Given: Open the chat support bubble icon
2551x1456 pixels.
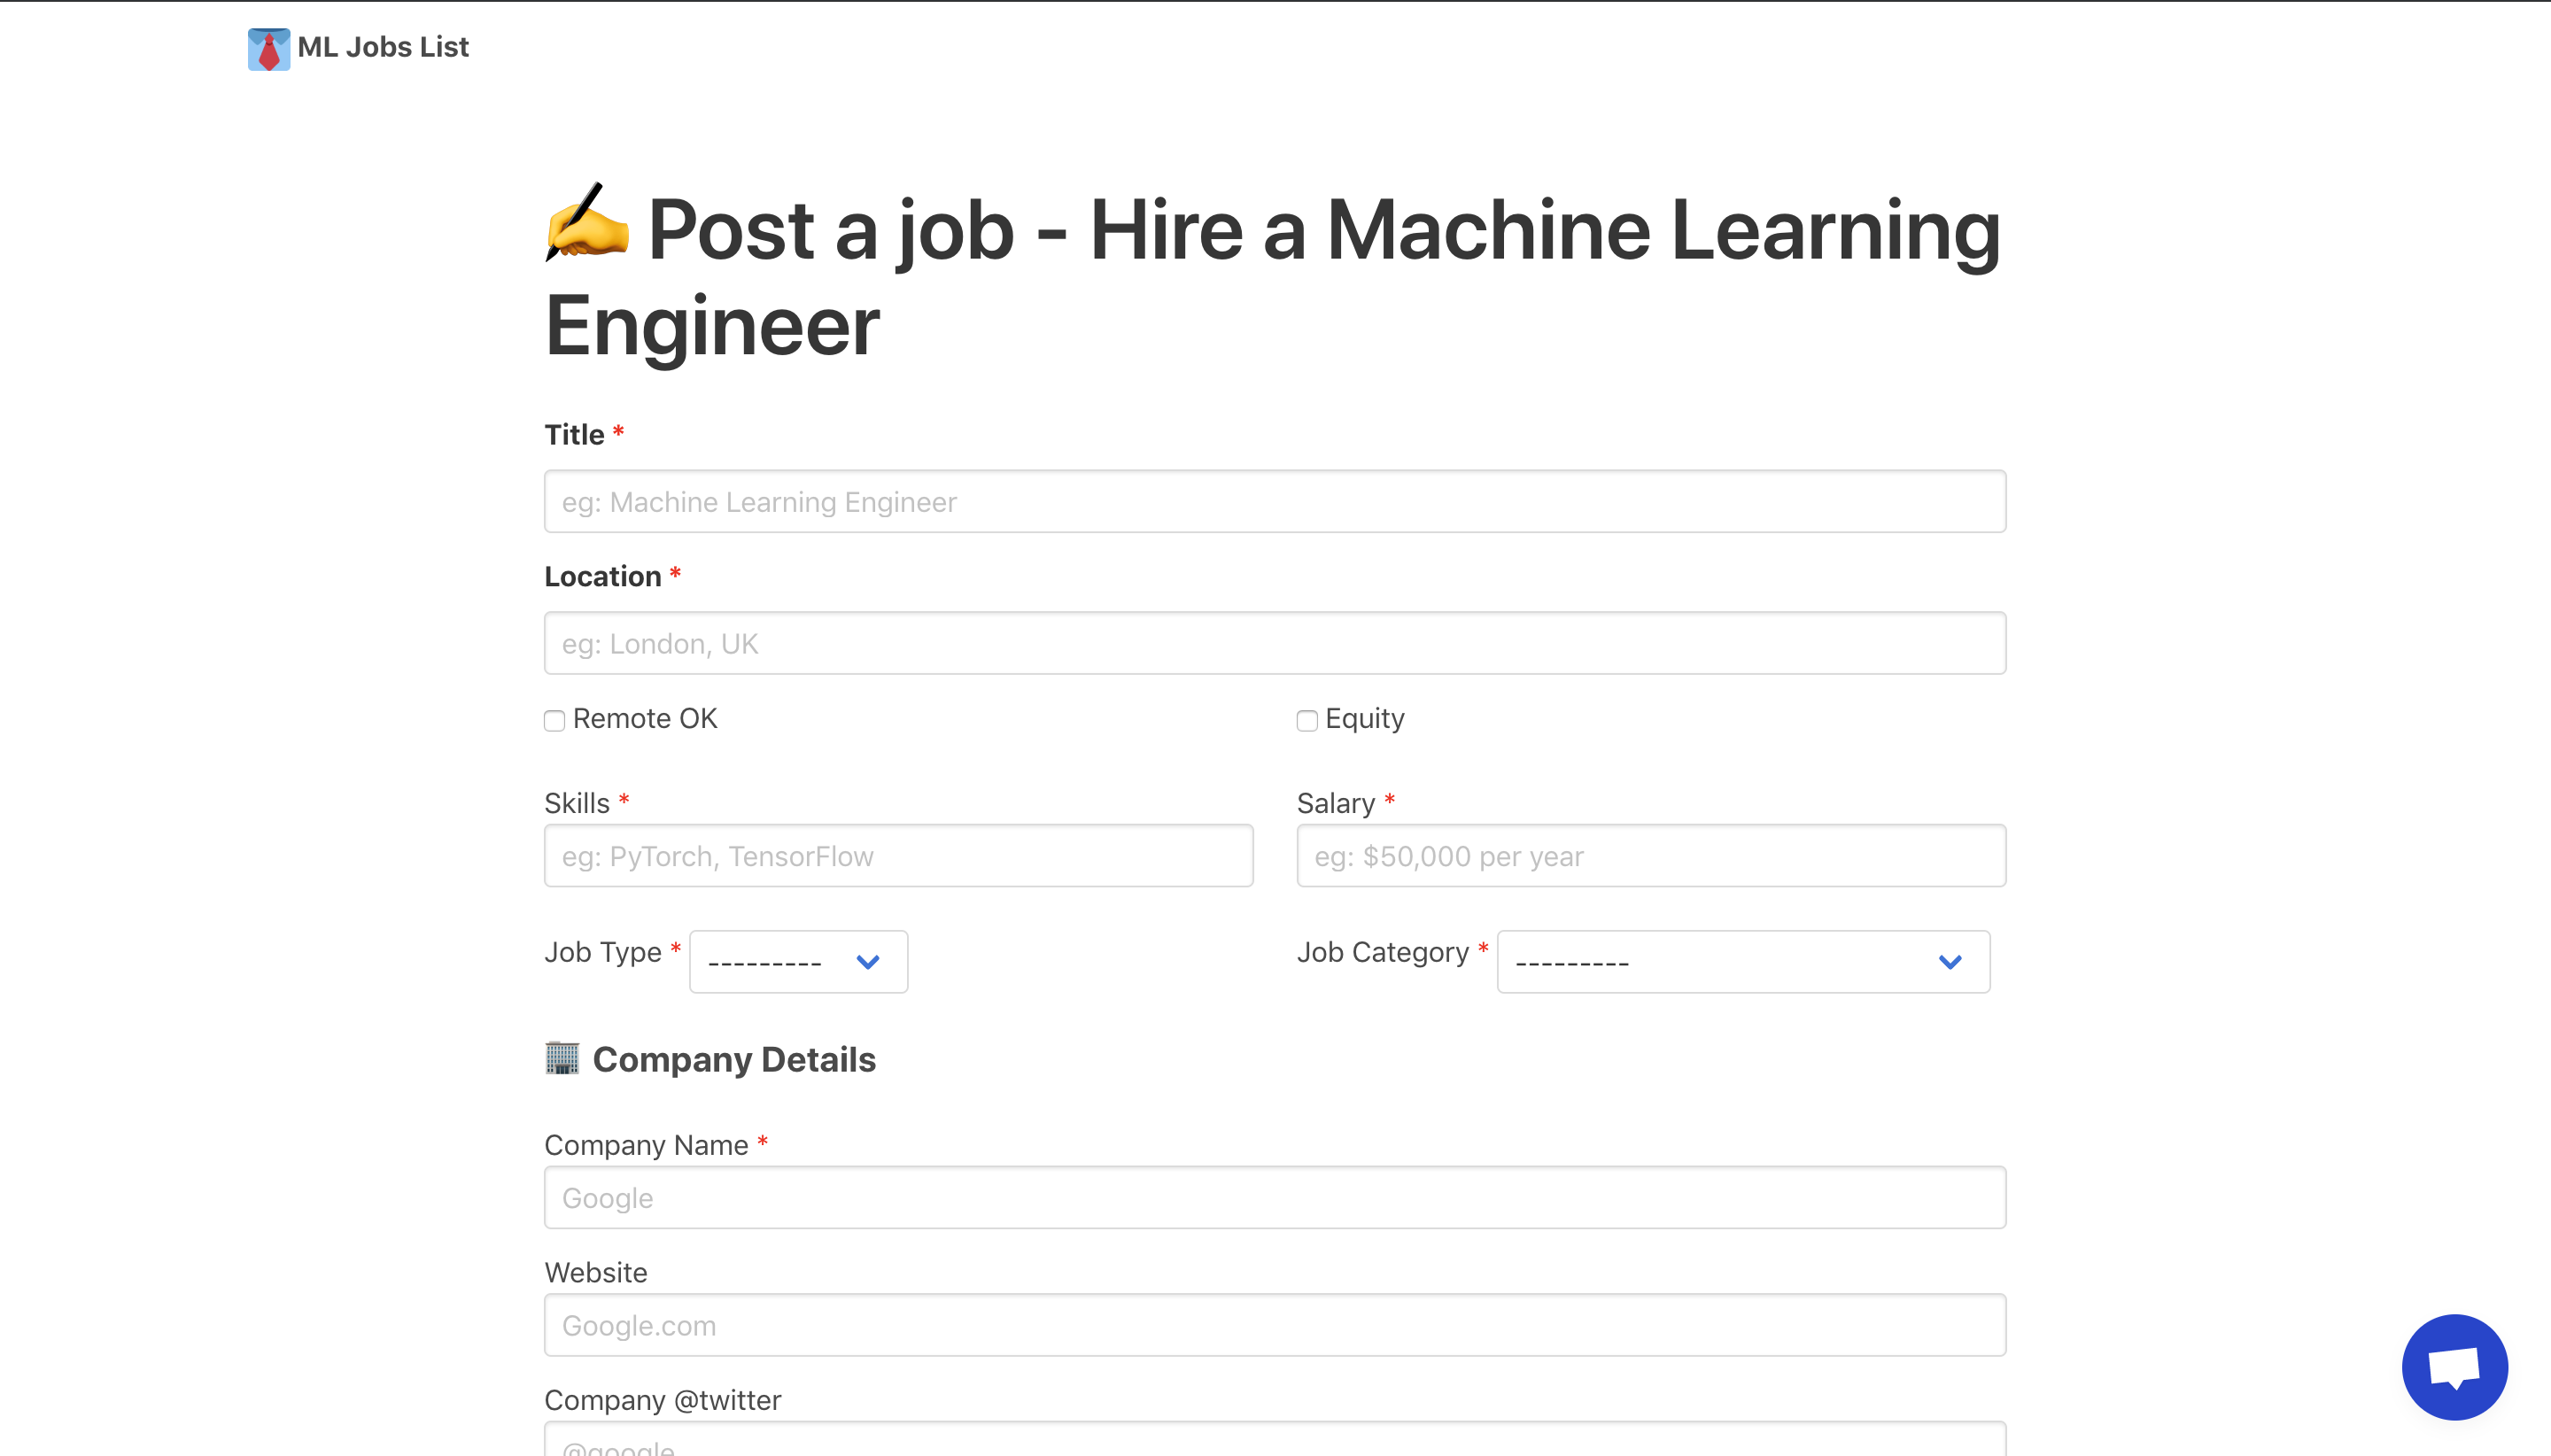Looking at the screenshot, I should tap(2455, 1367).
